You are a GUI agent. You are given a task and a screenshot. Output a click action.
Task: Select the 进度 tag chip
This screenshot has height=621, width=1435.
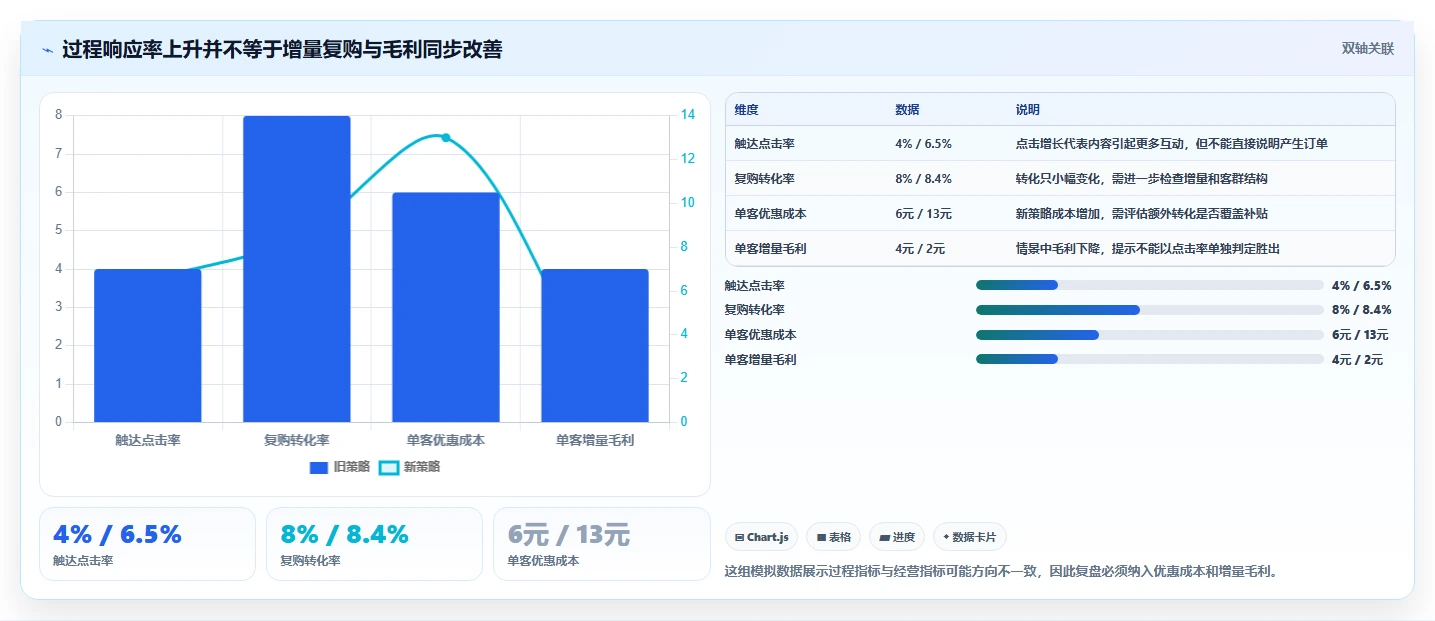tap(897, 537)
